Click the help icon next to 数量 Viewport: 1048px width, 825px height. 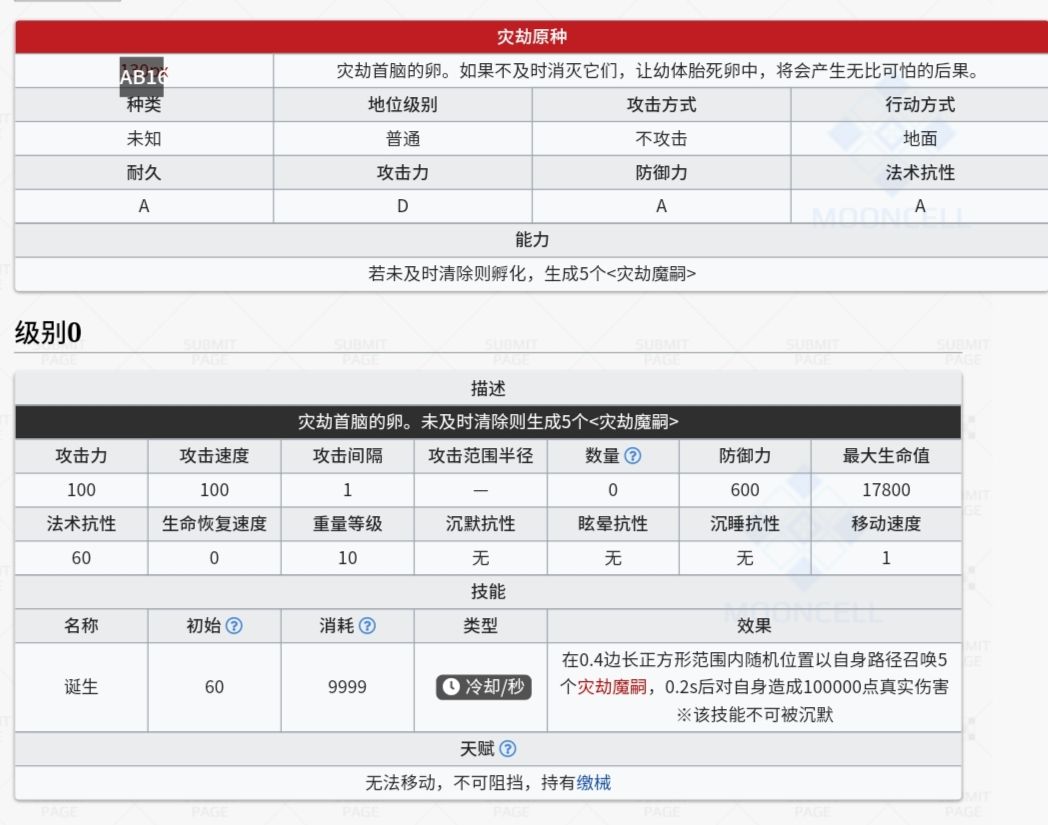click(632, 456)
